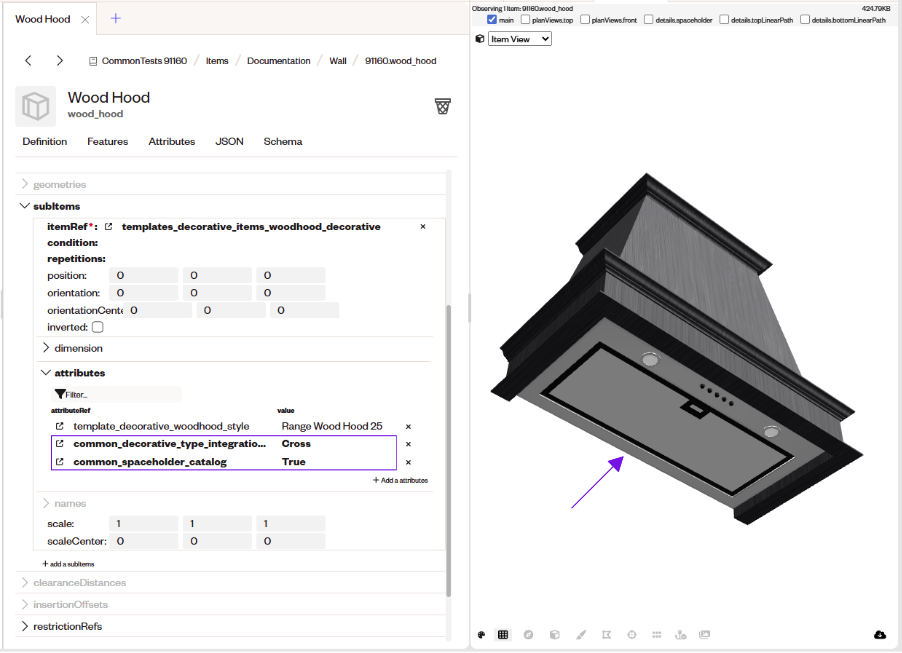Click the cube icon in bottom viewer toolbar
Viewport: 902px width, 653px height.
click(x=555, y=635)
